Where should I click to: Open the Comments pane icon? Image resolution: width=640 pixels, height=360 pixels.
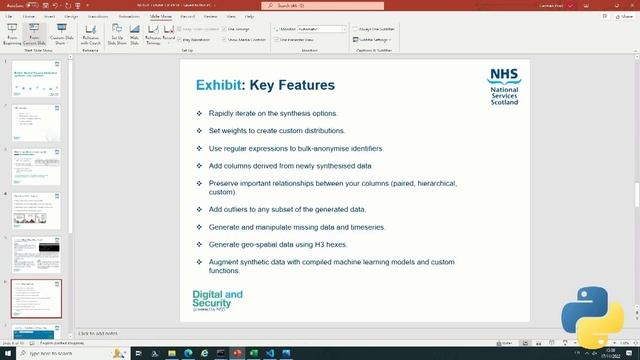tap(605, 16)
